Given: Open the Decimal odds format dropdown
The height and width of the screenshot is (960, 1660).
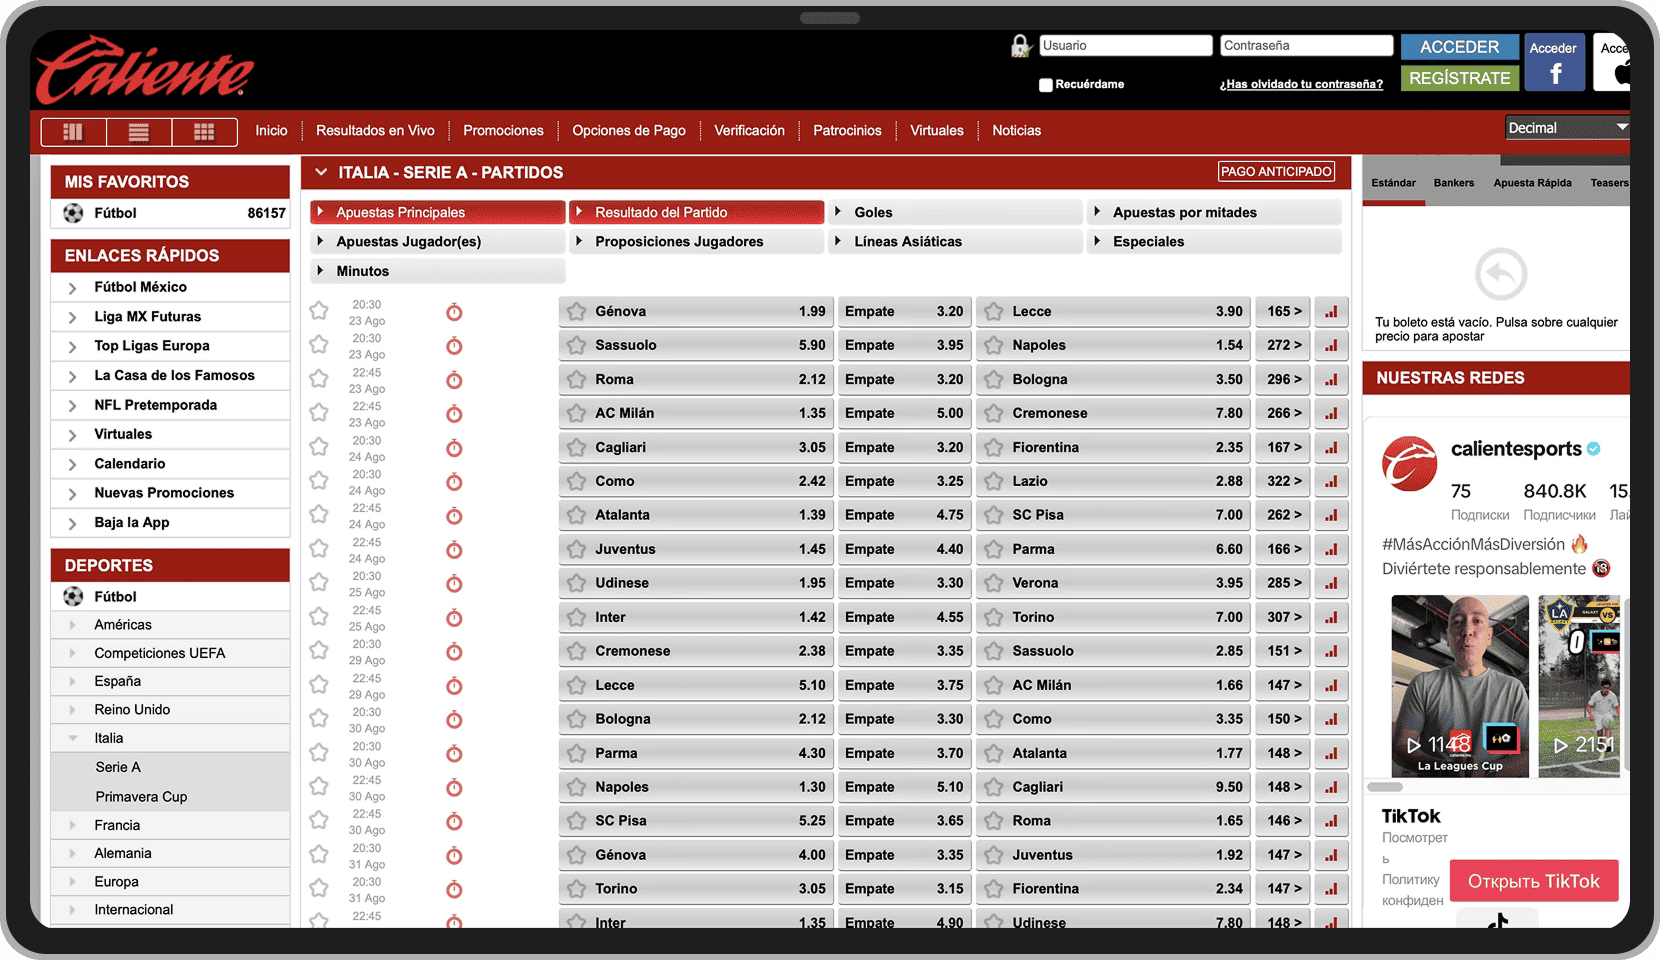Looking at the screenshot, I should coord(1567,128).
